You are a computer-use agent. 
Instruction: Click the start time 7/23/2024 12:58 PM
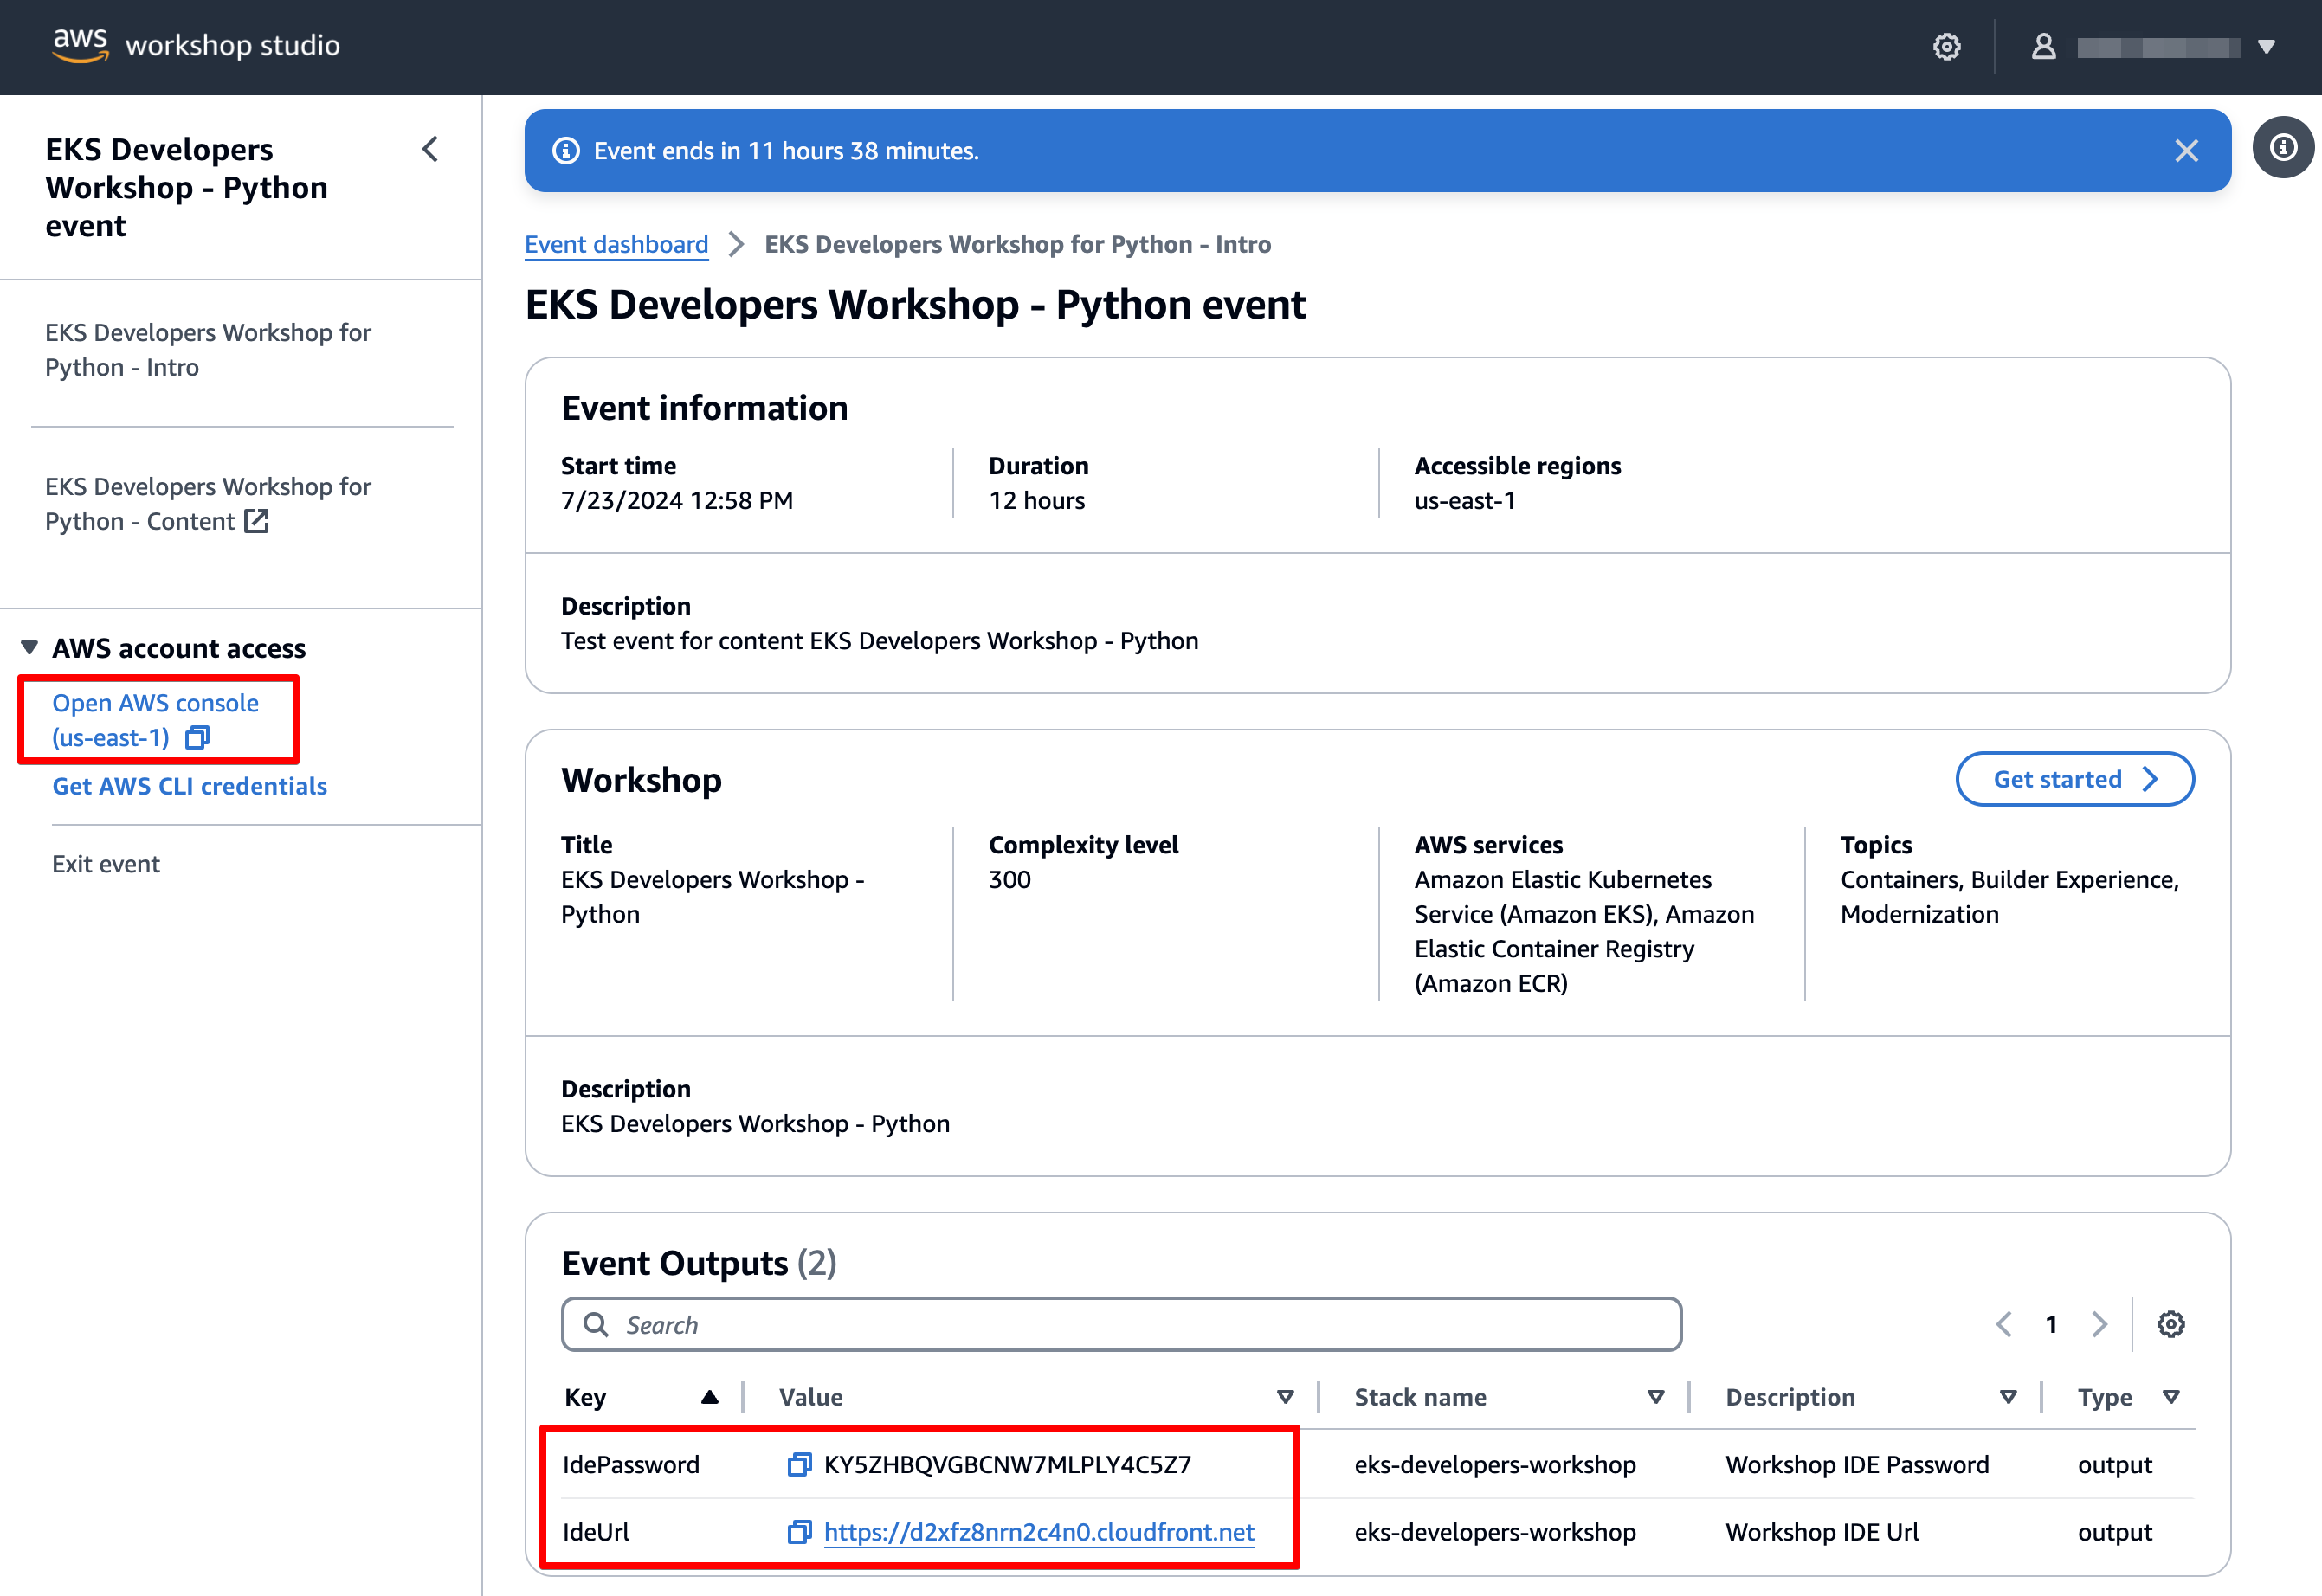click(x=677, y=500)
